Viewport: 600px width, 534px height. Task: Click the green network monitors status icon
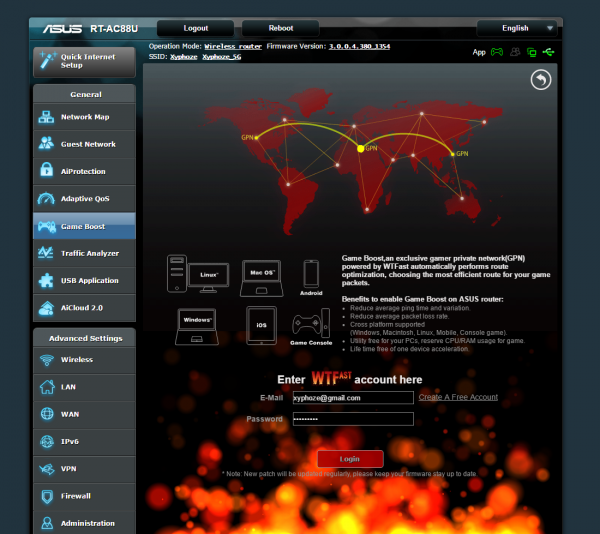pos(532,52)
